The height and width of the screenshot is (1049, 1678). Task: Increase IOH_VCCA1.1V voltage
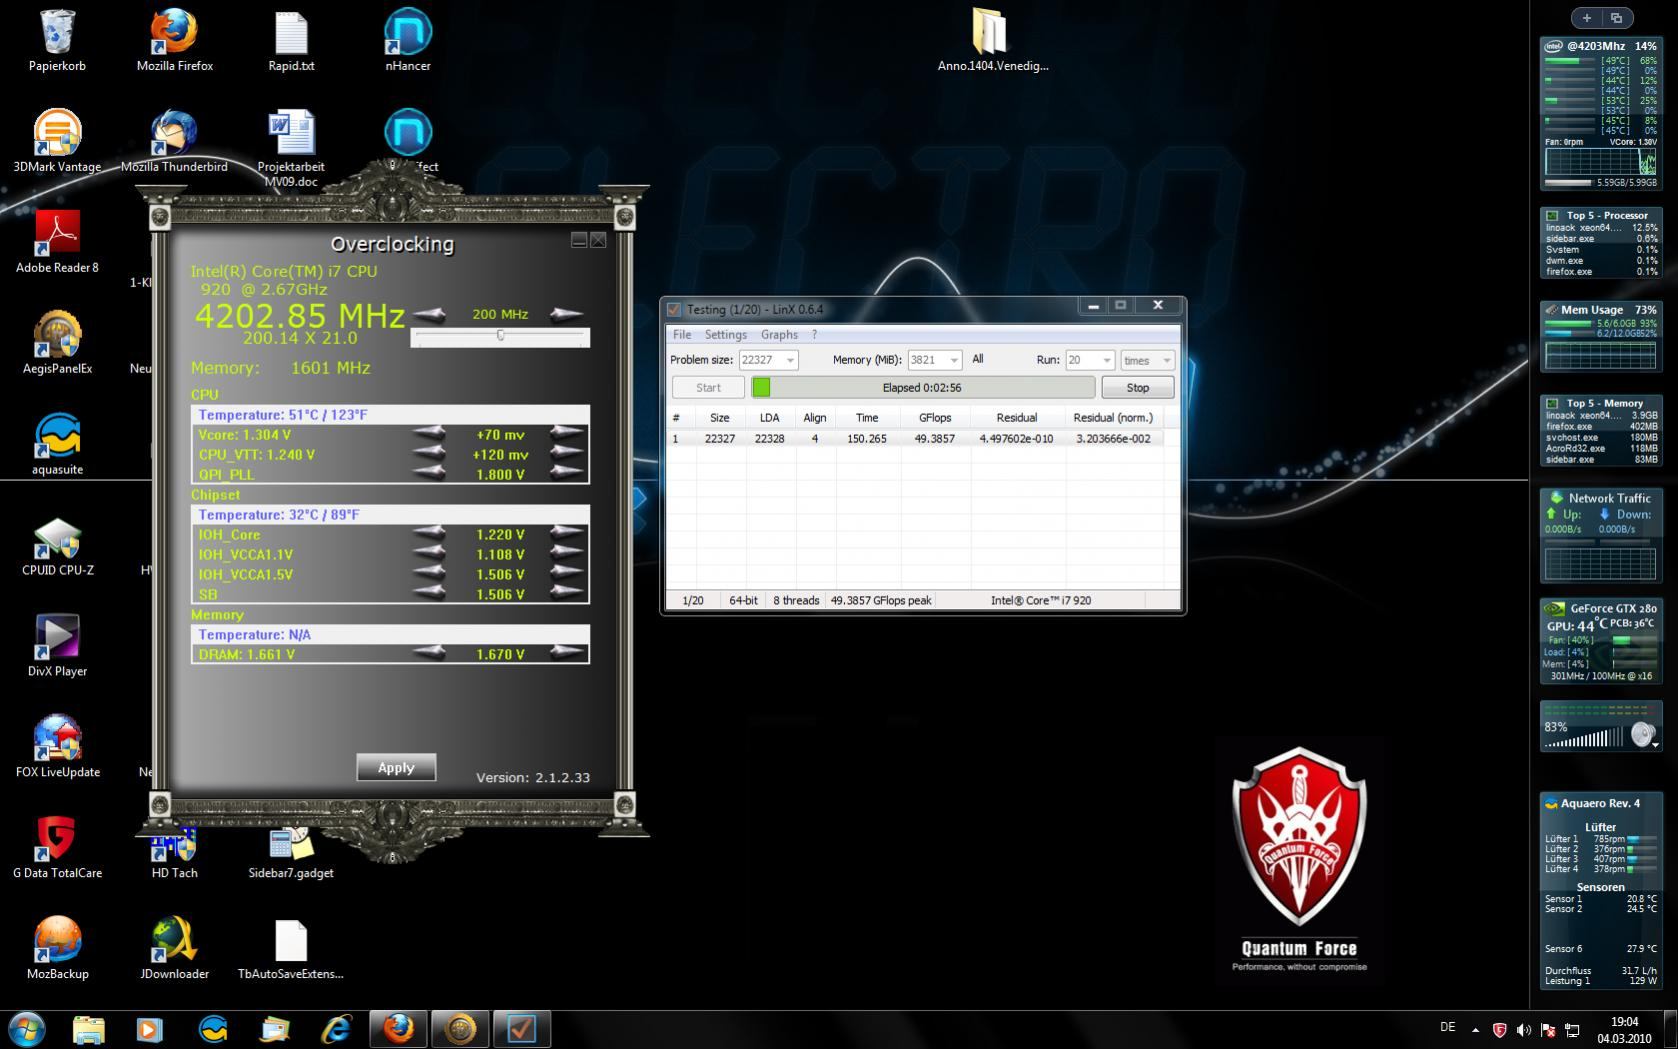coord(567,554)
